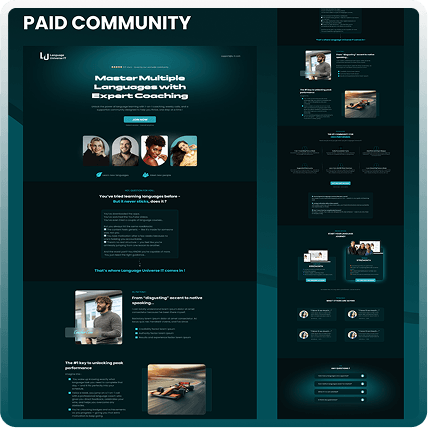Click the Language Universe comes in teal link
Image resolution: width=428 pixels, height=428 pixels.
coord(140,270)
